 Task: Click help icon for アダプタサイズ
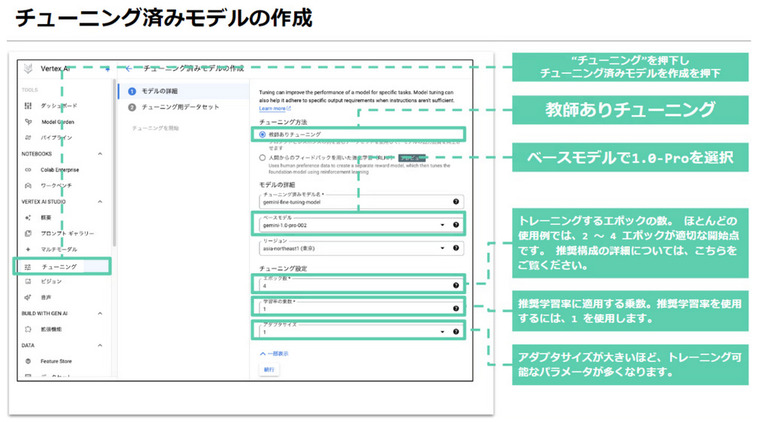click(x=456, y=332)
